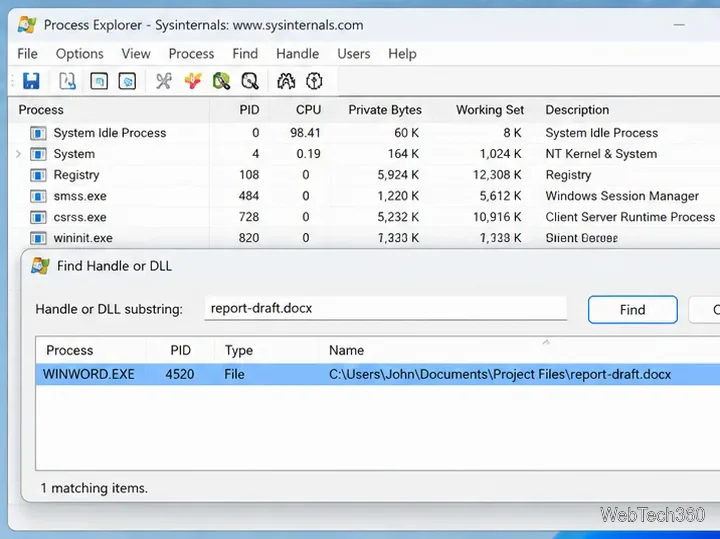The width and height of the screenshot is (720, 539).
Task: Open the System Information window icon
Action: (x=99, y=81)
